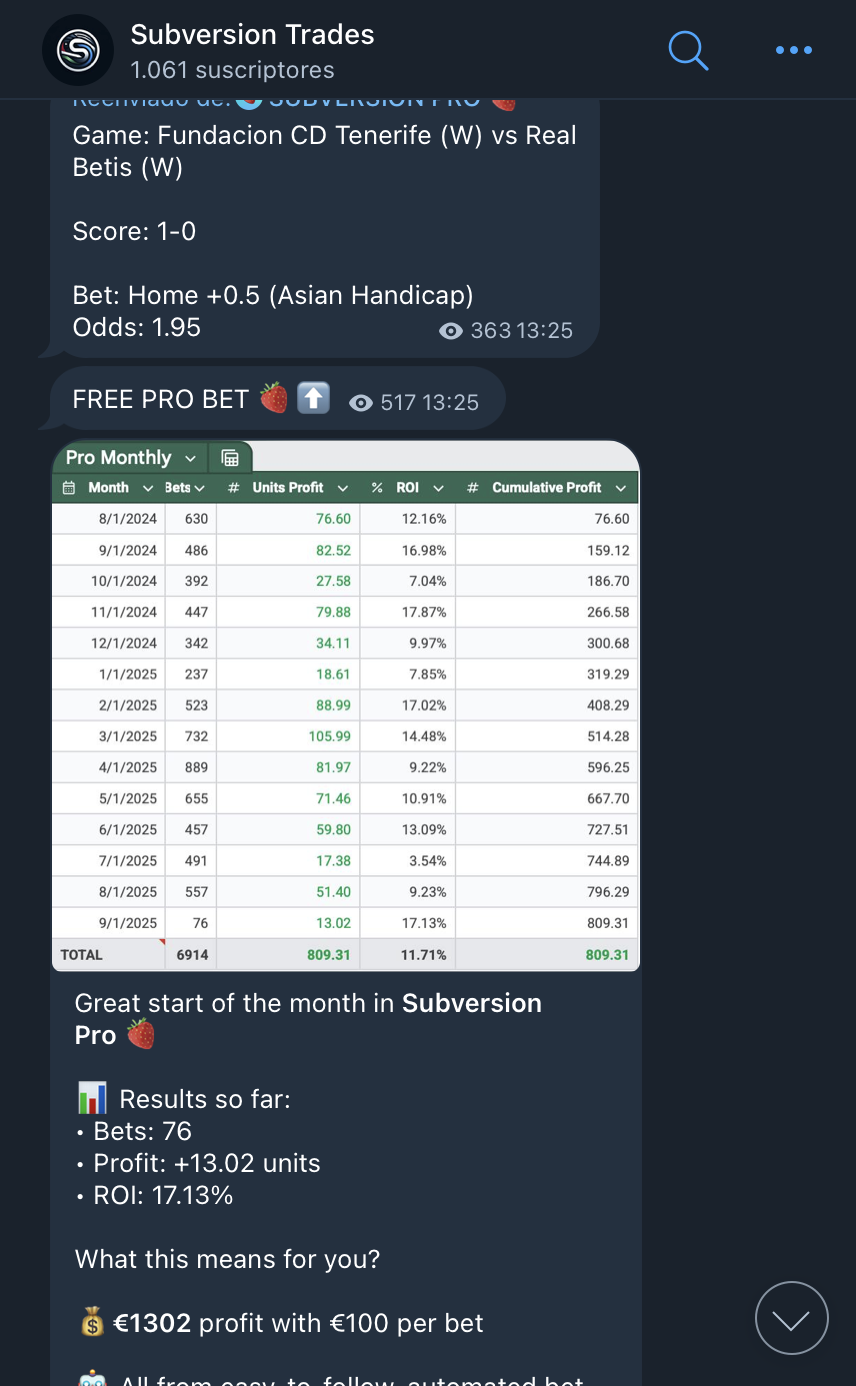
Task: Open the Cumulative Profit column dropdown
Action: coord(621,488)
